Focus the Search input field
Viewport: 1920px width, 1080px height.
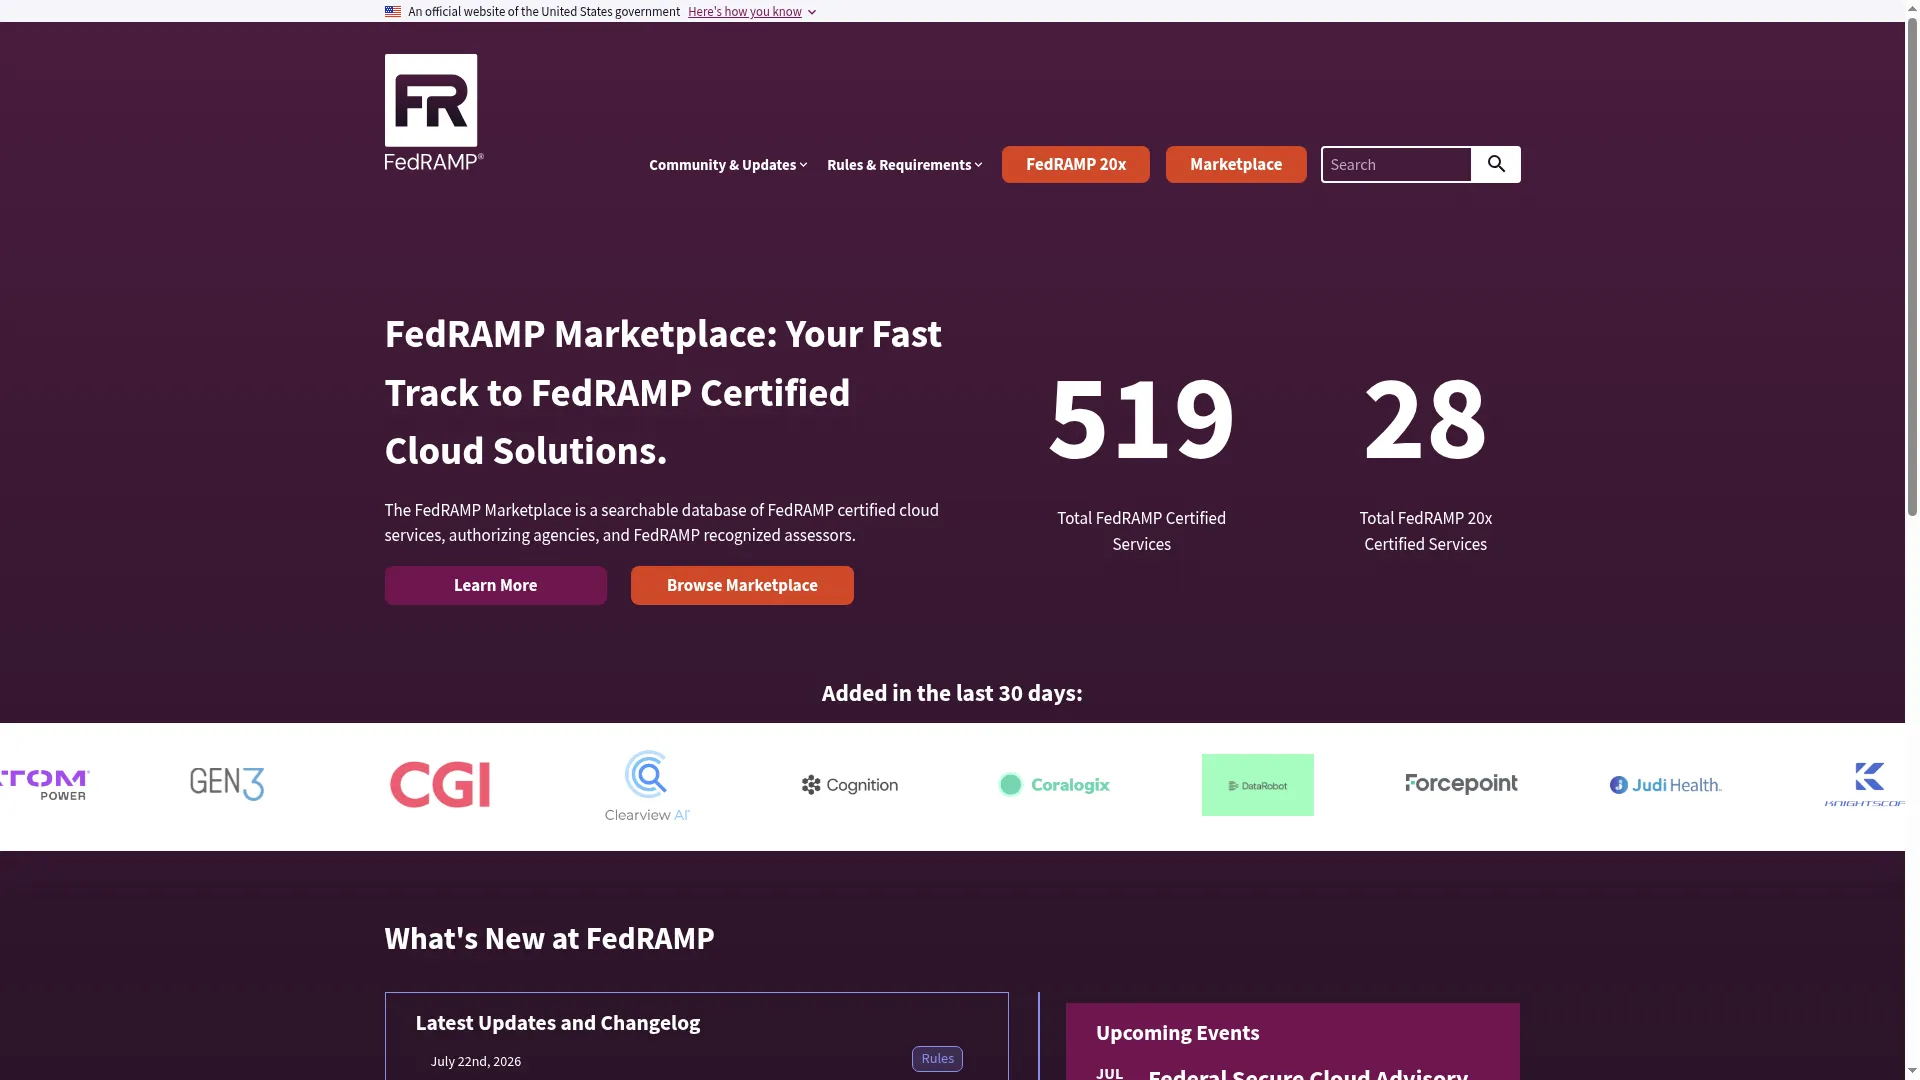[1396, 165]
